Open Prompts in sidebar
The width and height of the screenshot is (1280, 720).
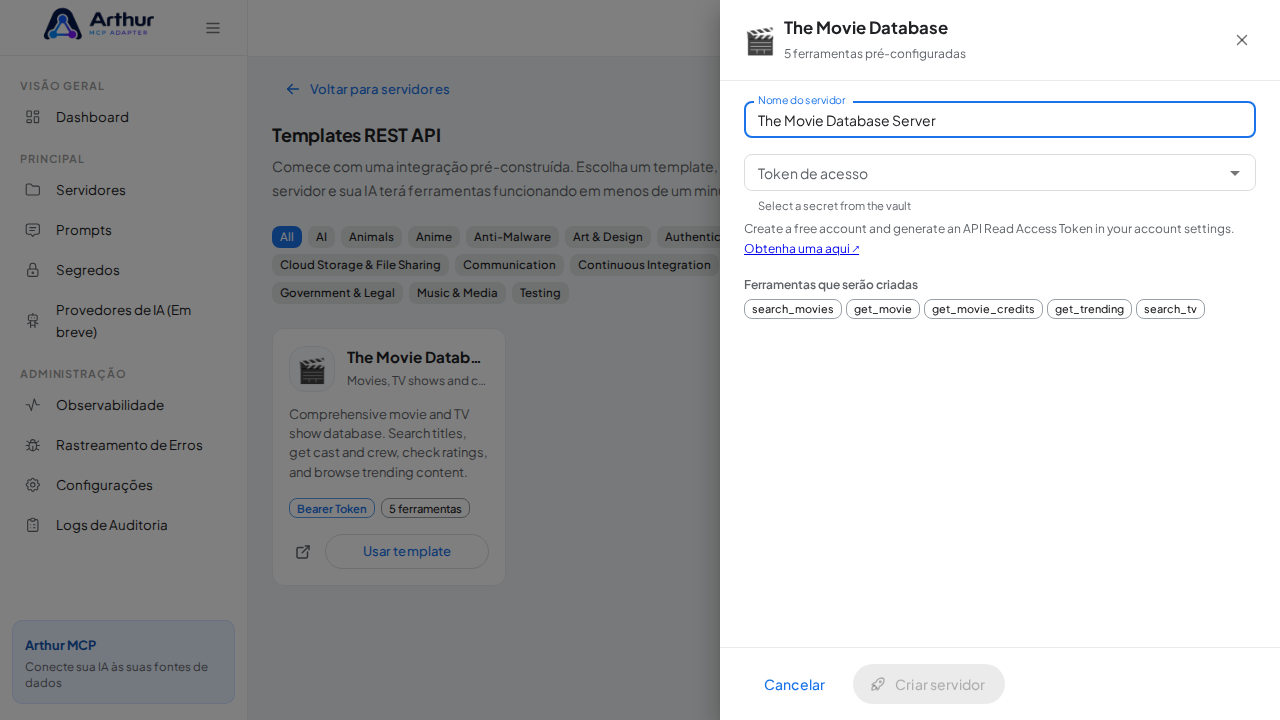tap(124, 230)
